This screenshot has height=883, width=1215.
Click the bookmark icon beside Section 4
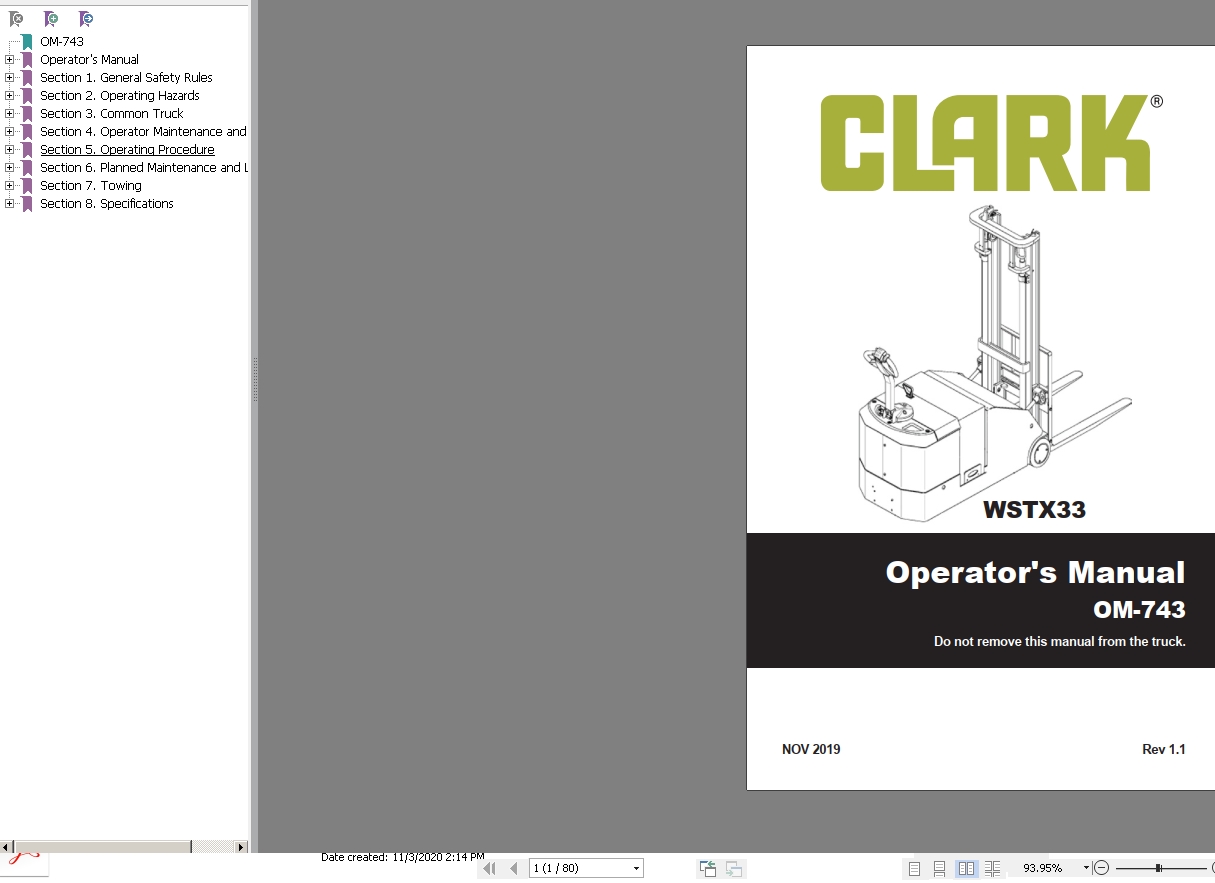tap(27, 132)
